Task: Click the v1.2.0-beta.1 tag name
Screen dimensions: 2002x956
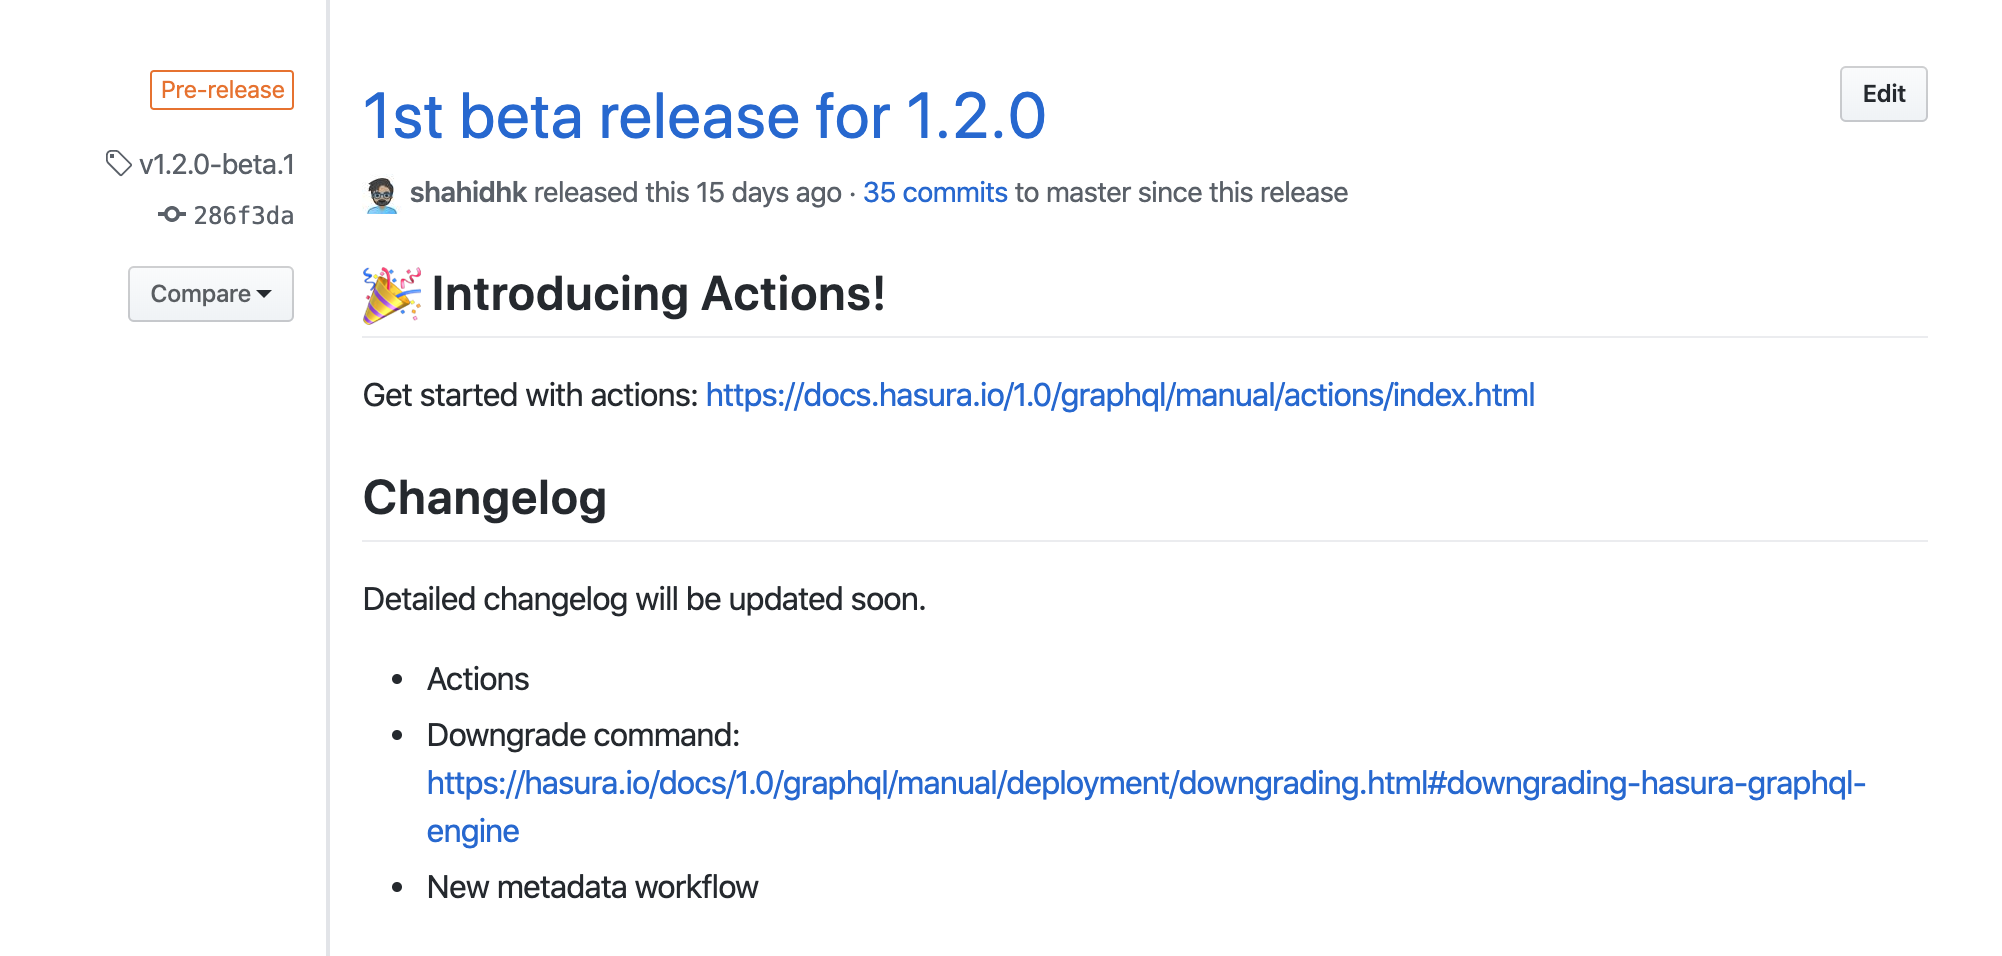Action: [217, 164]
